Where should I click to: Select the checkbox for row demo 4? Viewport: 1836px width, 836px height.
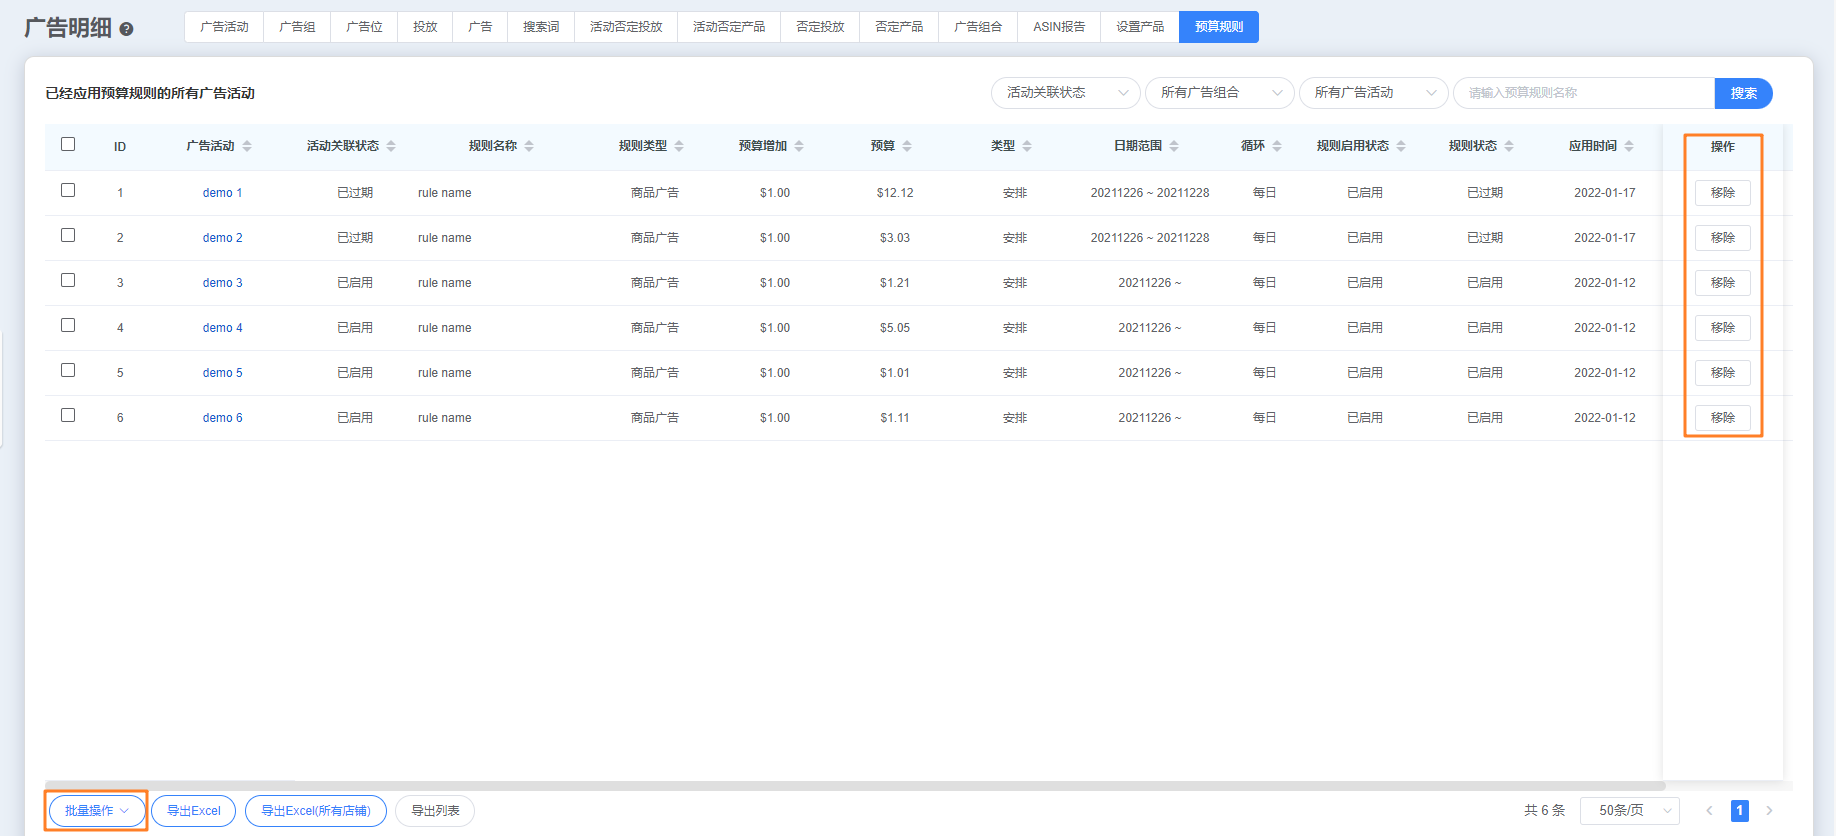click(x=68, y=325)
